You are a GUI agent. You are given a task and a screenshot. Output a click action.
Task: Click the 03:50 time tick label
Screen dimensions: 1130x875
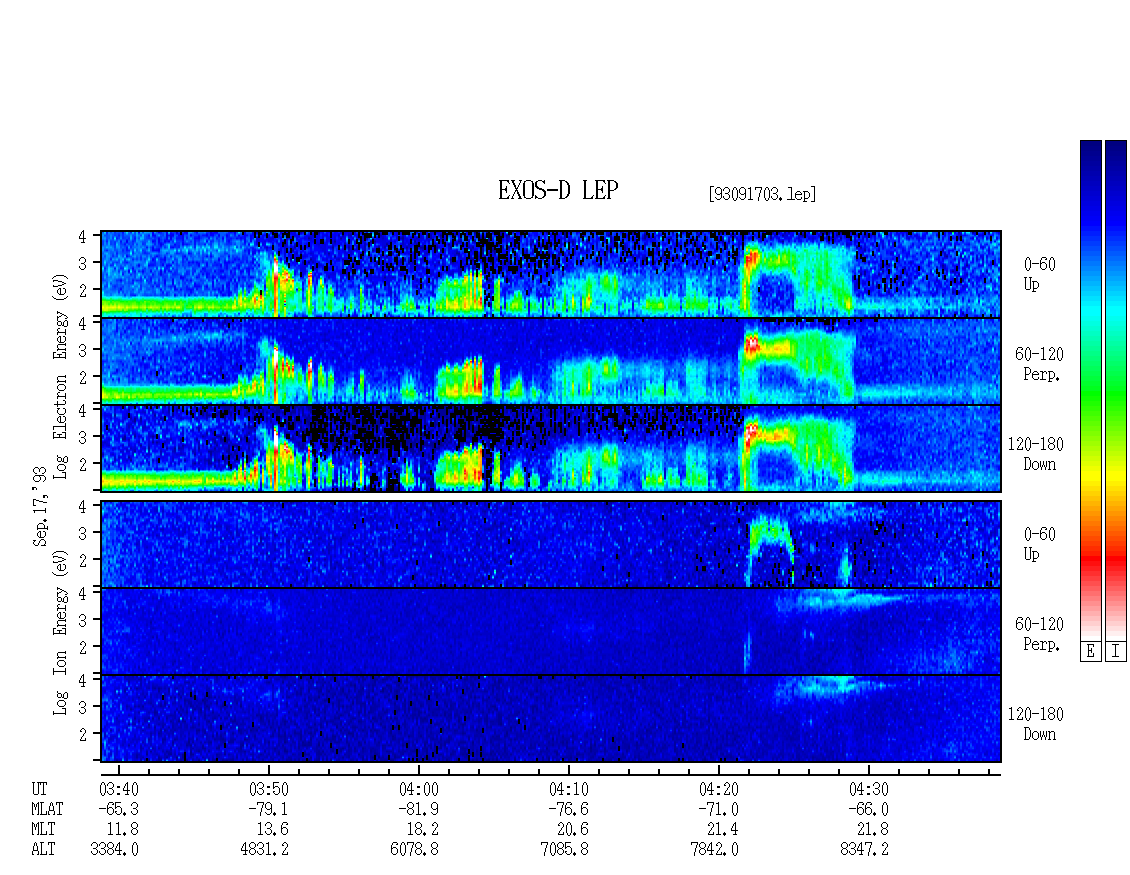click(269, 789)
